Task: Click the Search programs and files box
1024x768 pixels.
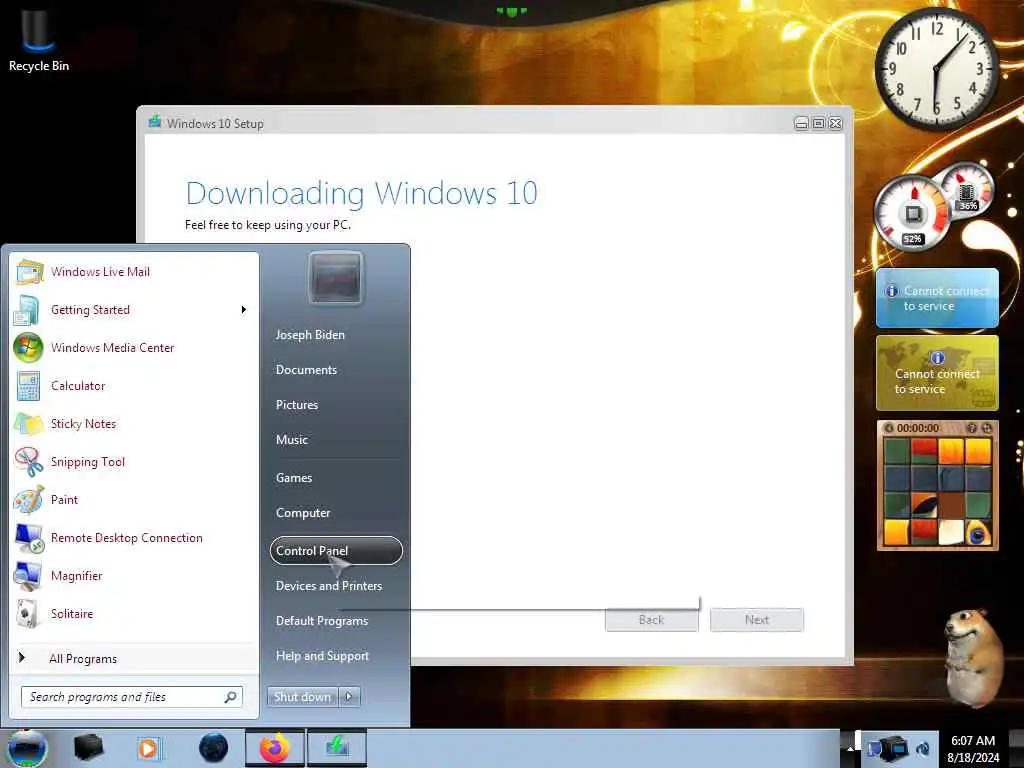Action: 131,697
